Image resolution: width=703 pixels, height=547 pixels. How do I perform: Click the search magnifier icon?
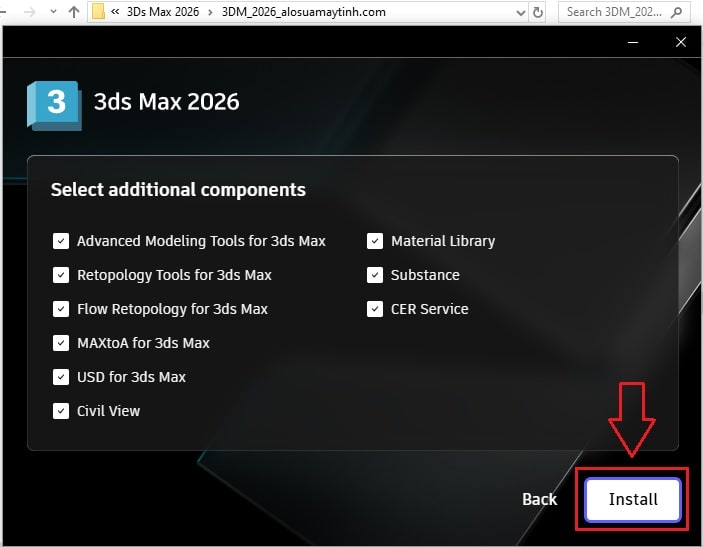coord(677,12)
